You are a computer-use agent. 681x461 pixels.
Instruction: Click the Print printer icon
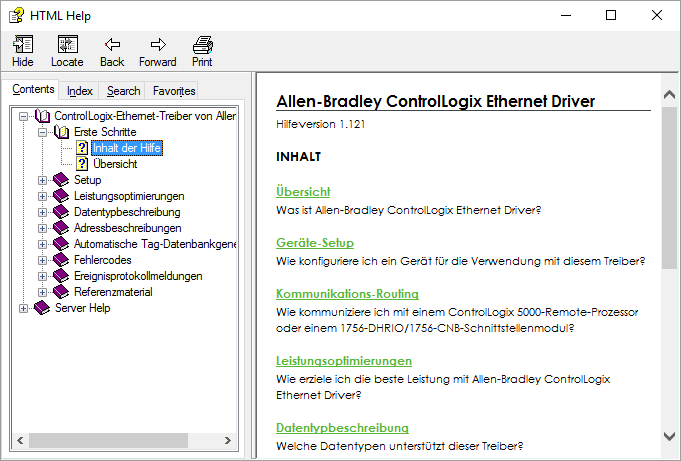202,45
